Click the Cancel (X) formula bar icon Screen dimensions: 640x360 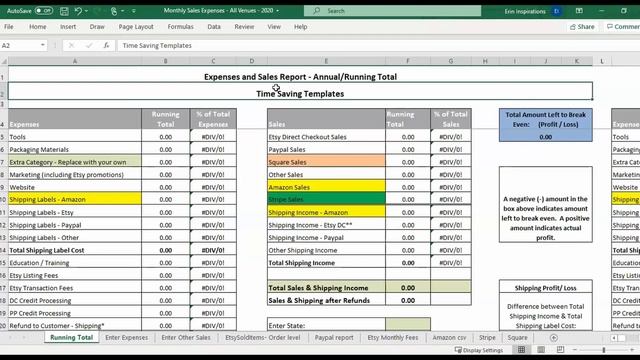[x=71, y=45]
